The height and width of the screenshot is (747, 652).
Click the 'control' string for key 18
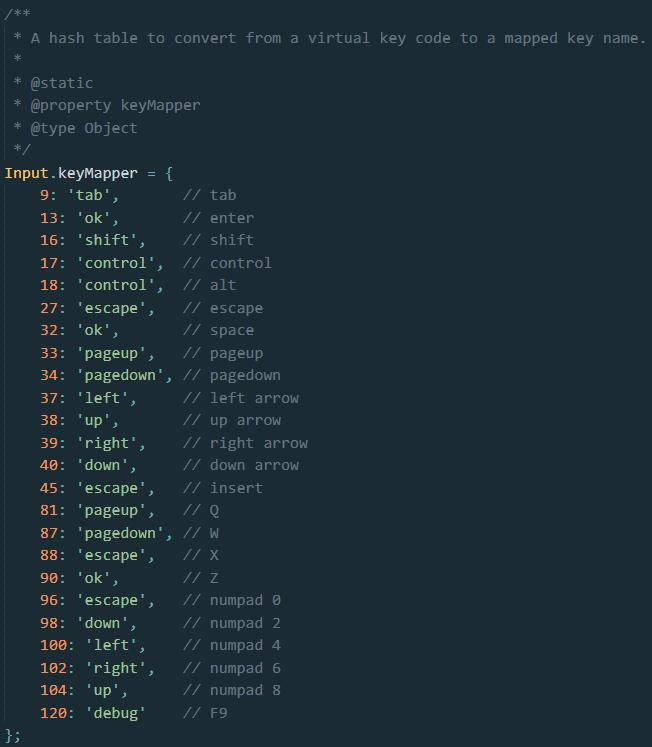pos(116,285)
